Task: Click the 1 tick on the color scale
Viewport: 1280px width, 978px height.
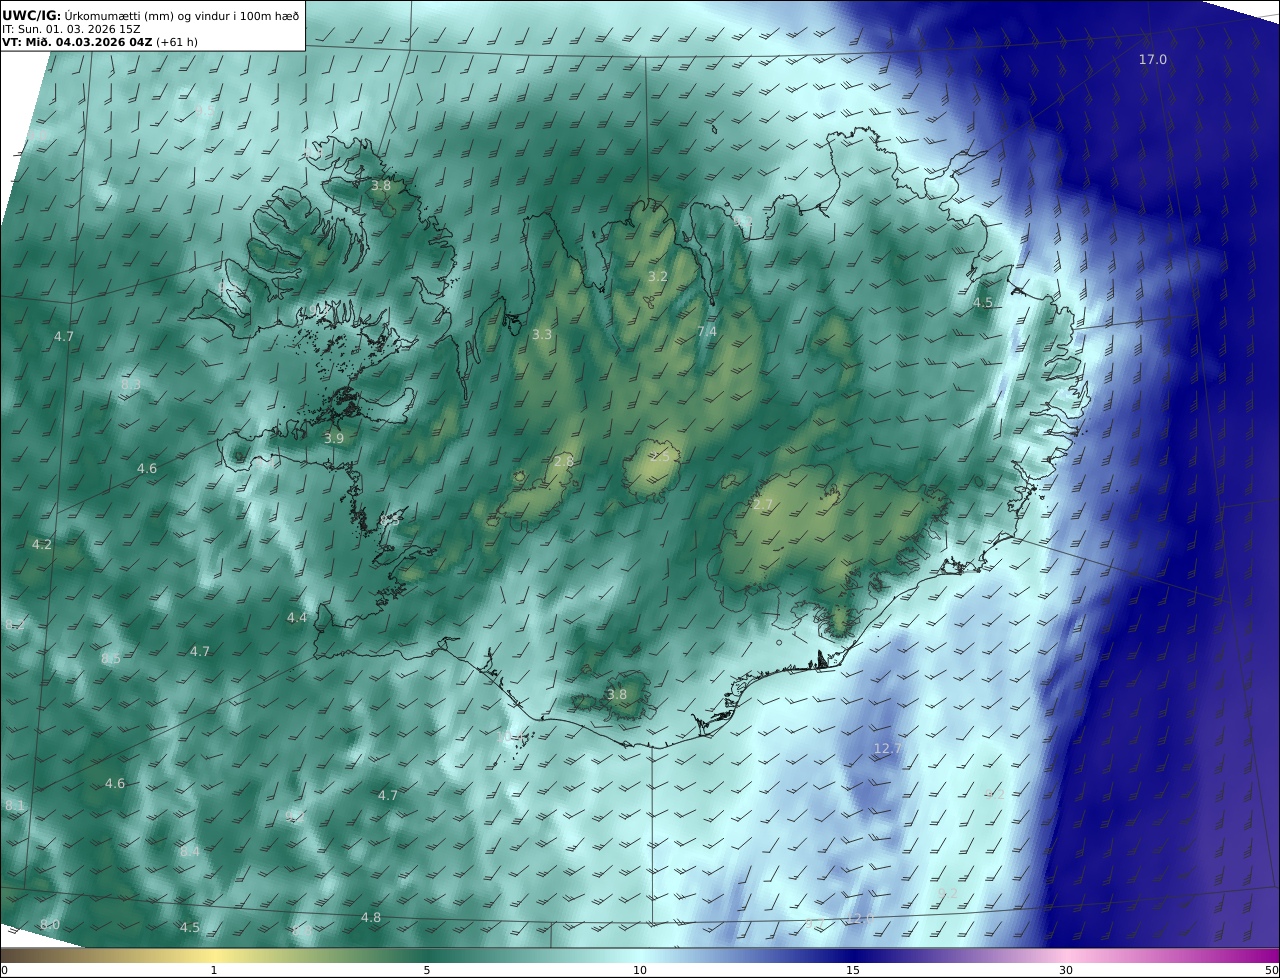Action: pyautogui.click(x=214, y=970)
